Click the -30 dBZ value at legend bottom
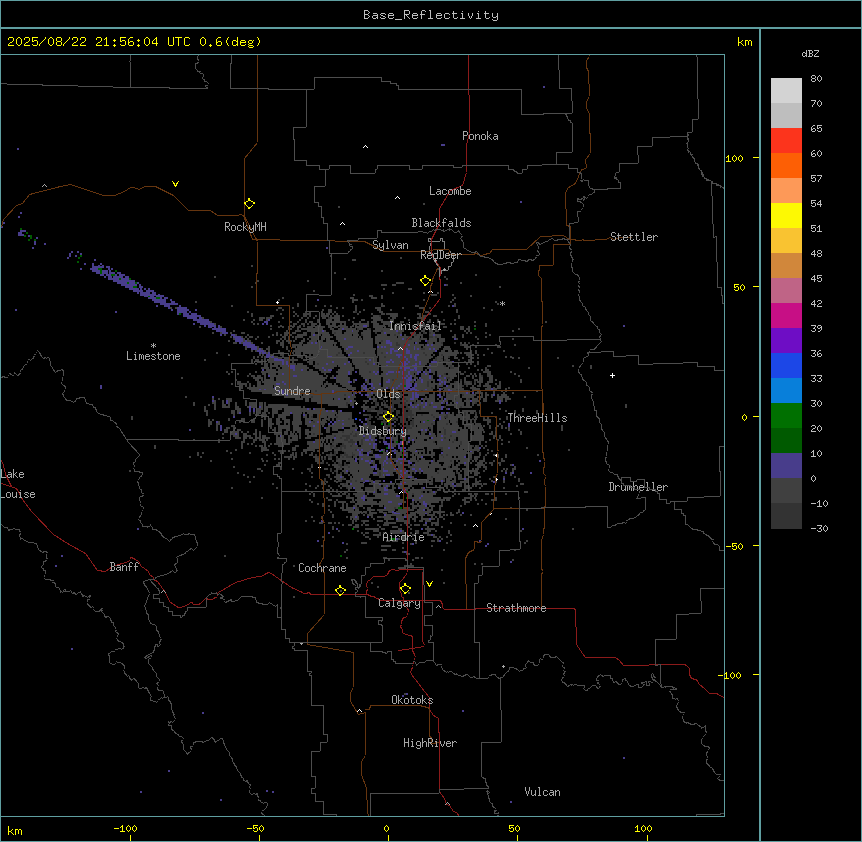862x842 pixels. (819, 529)
